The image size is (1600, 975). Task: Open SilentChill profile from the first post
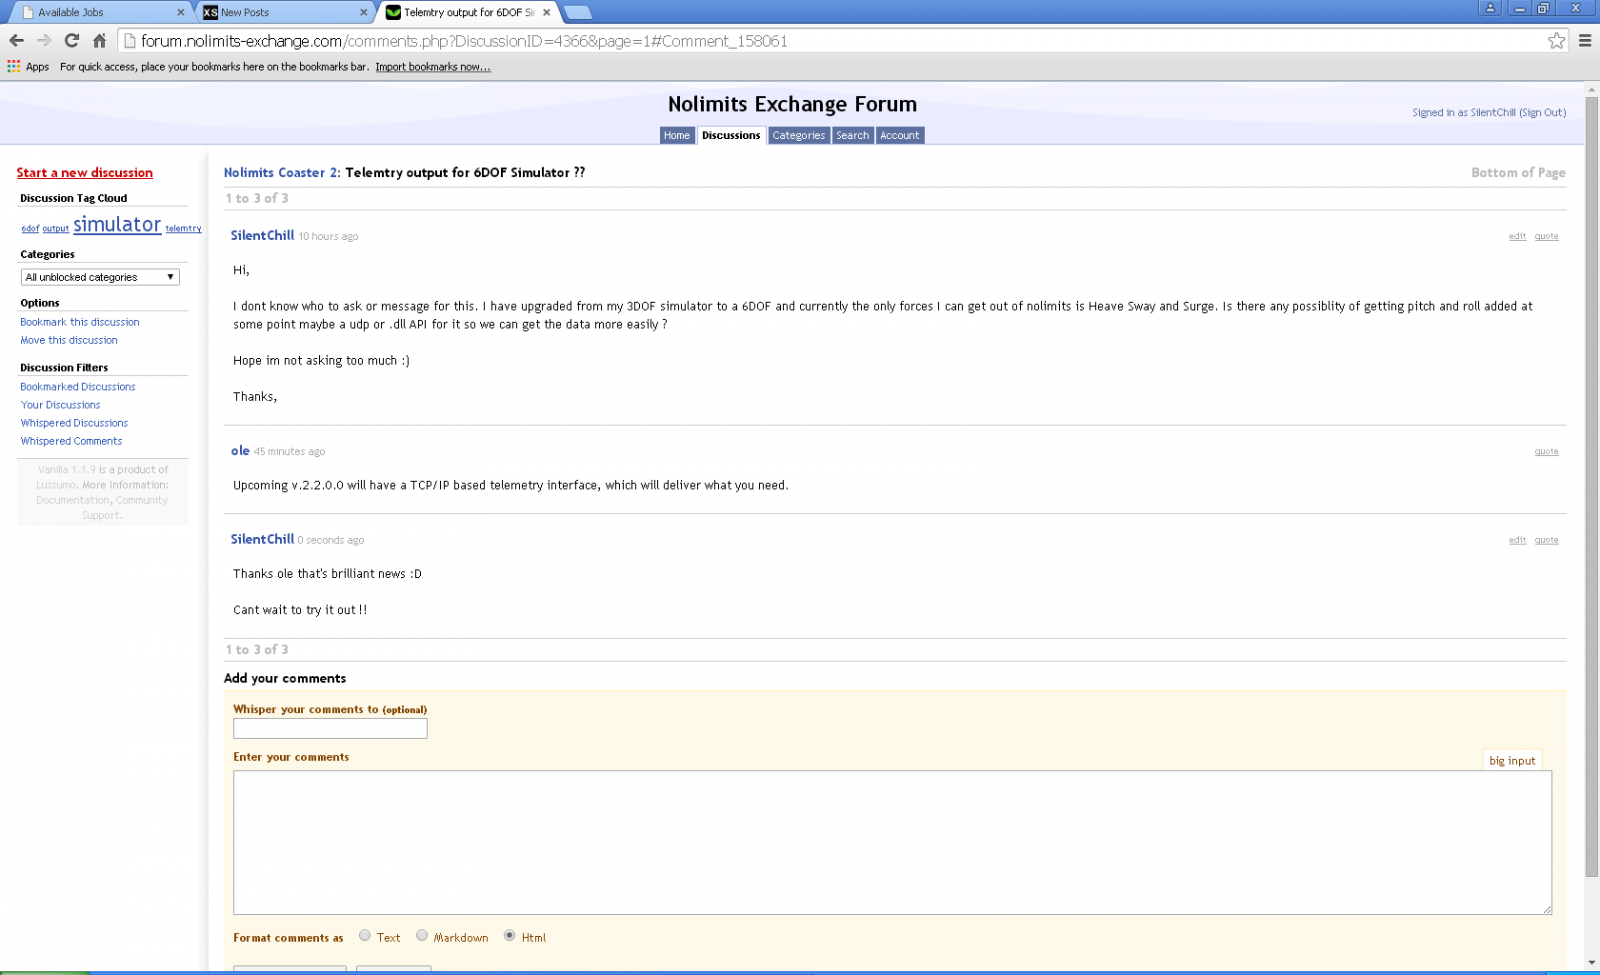262,236
